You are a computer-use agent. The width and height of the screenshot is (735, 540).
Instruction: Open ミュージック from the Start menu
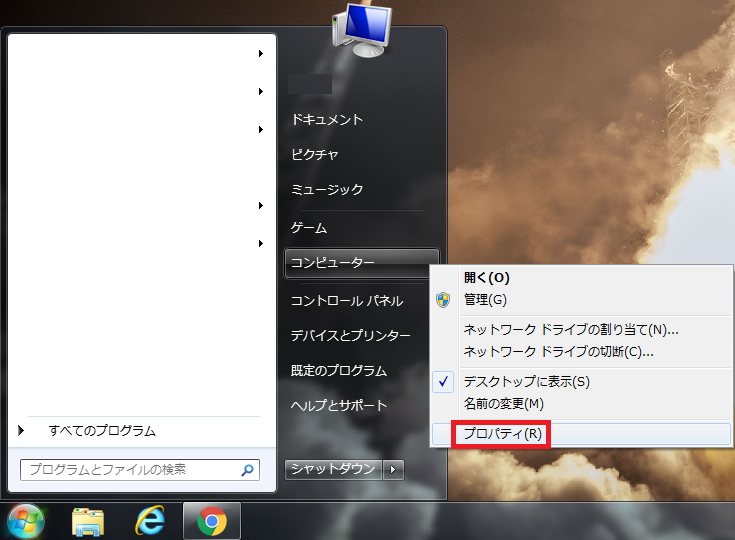point(327,189)
